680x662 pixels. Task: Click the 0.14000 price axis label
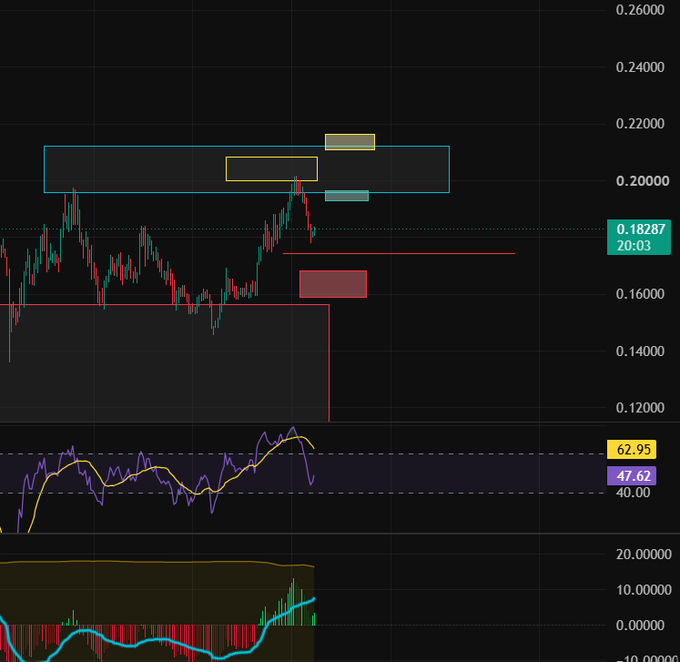640,351
